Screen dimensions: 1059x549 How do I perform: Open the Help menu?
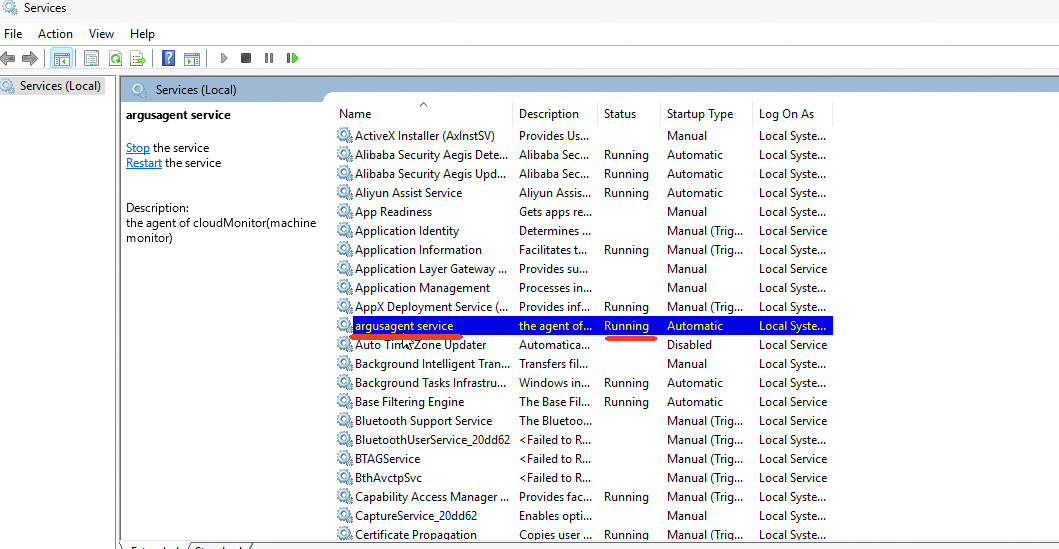coord(142,34)
